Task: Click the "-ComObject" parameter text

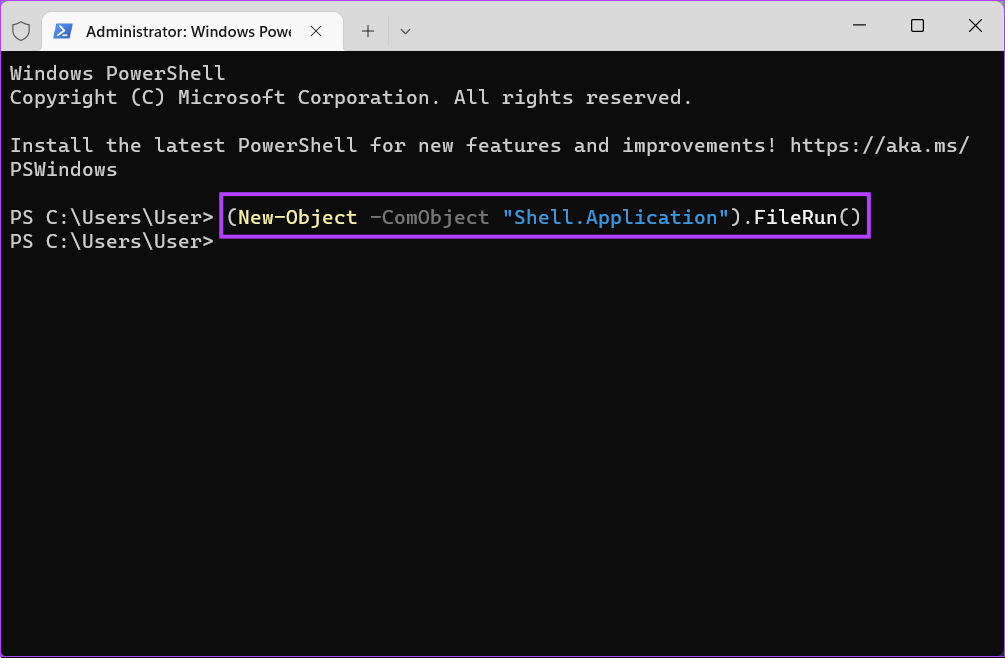Action: 429,218
